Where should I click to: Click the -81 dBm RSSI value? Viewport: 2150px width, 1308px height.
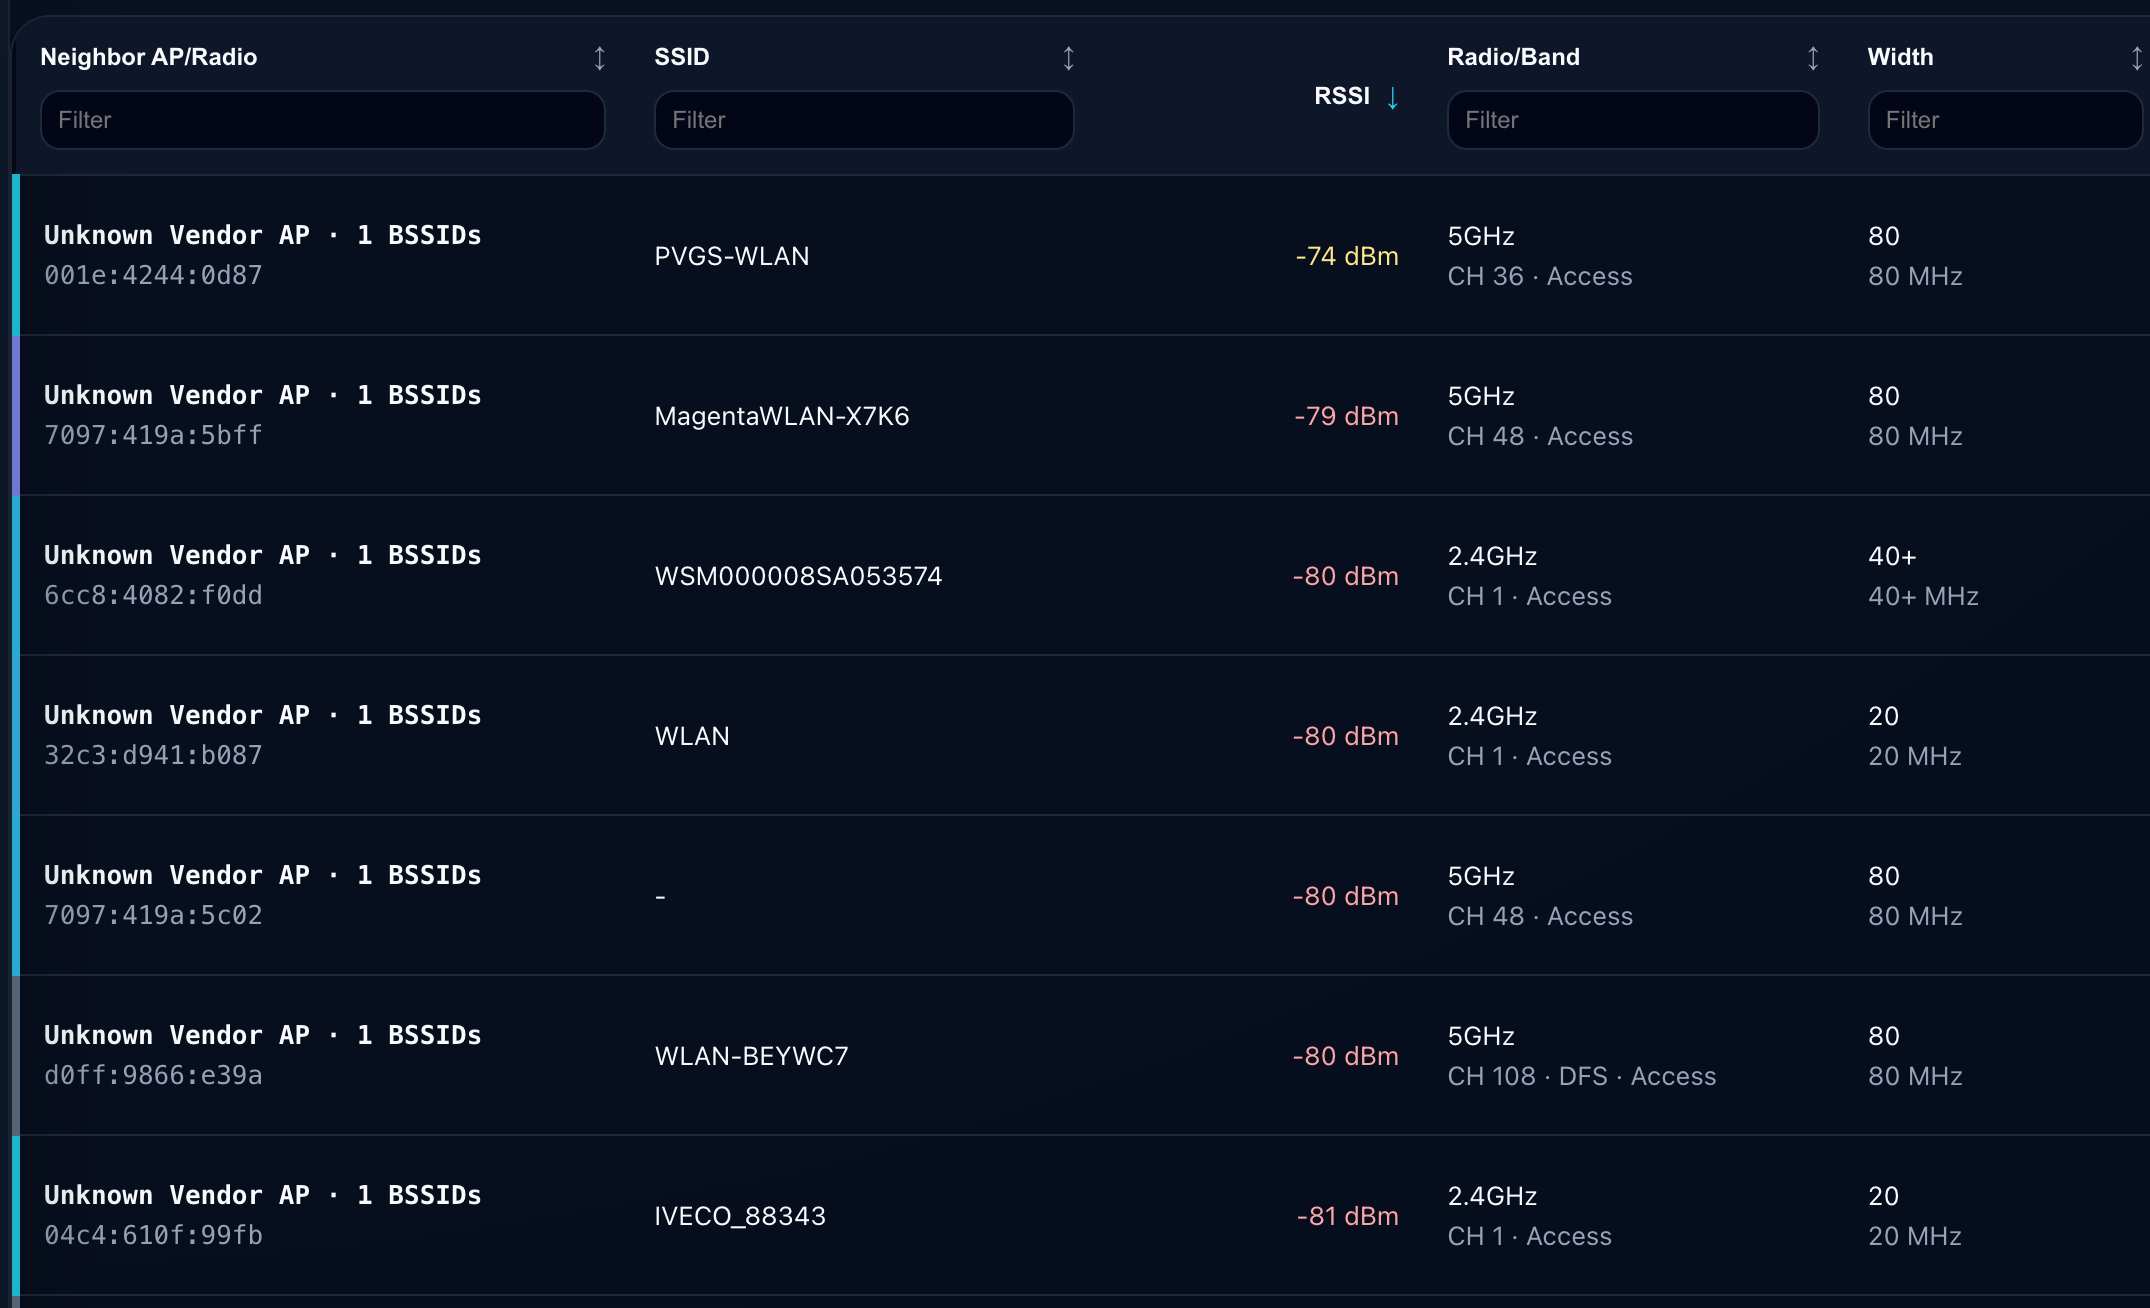[1348, 1216]
